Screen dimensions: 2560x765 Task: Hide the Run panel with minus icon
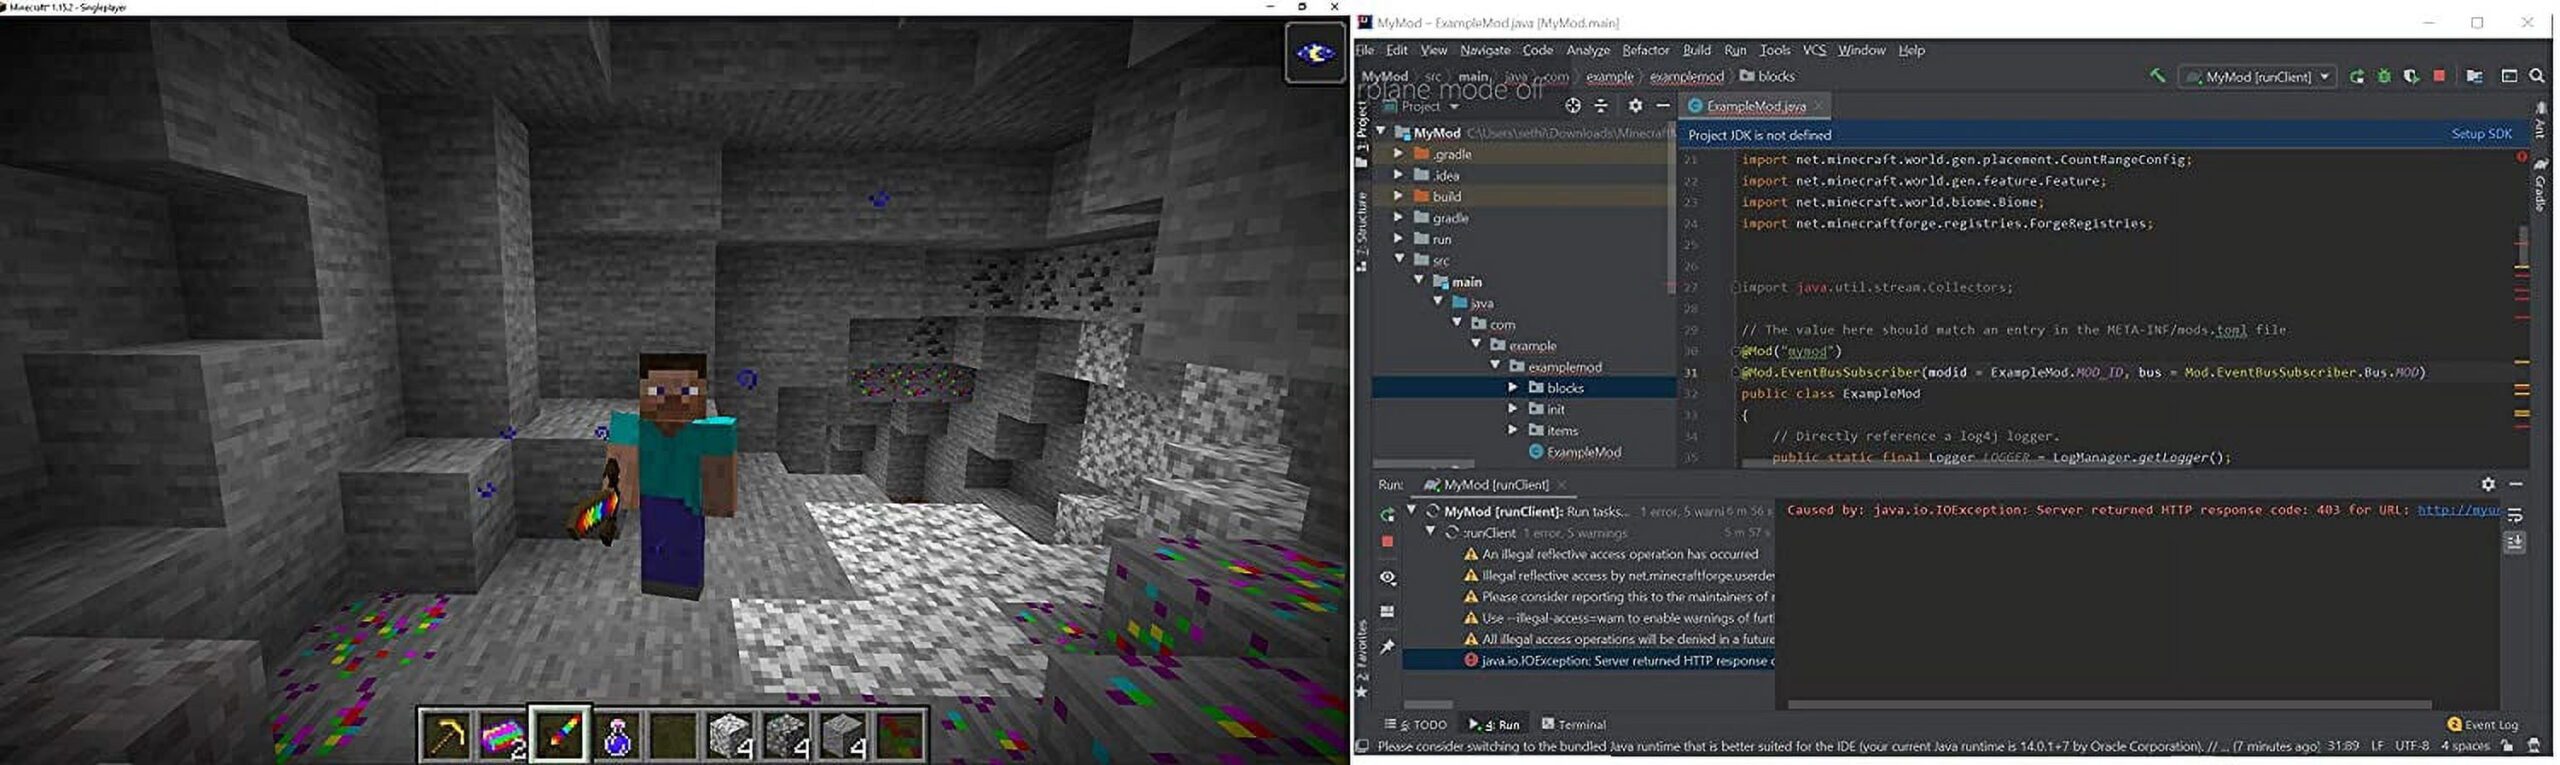(2516, 484)
